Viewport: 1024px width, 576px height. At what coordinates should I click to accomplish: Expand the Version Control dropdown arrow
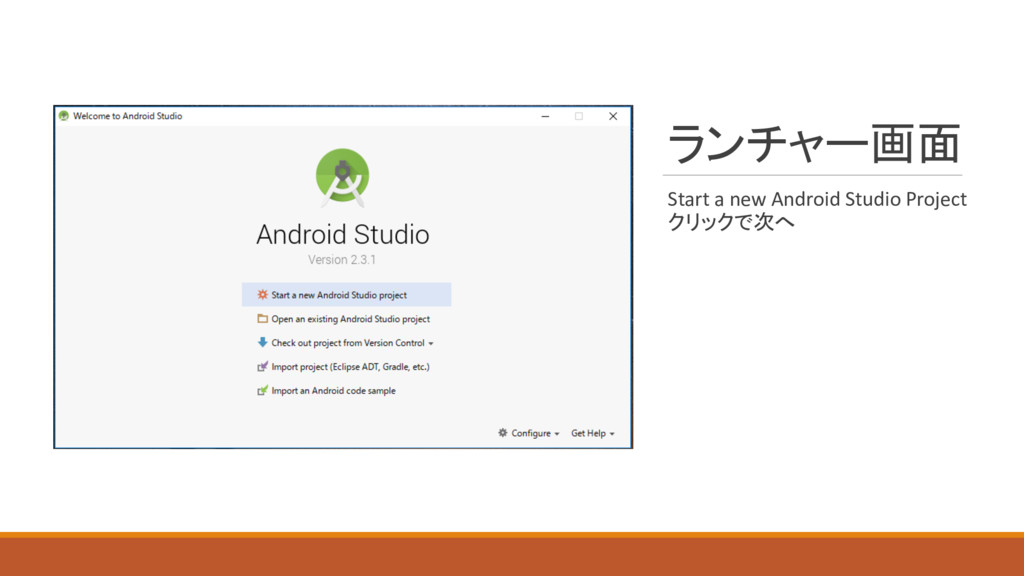[431, 344]
